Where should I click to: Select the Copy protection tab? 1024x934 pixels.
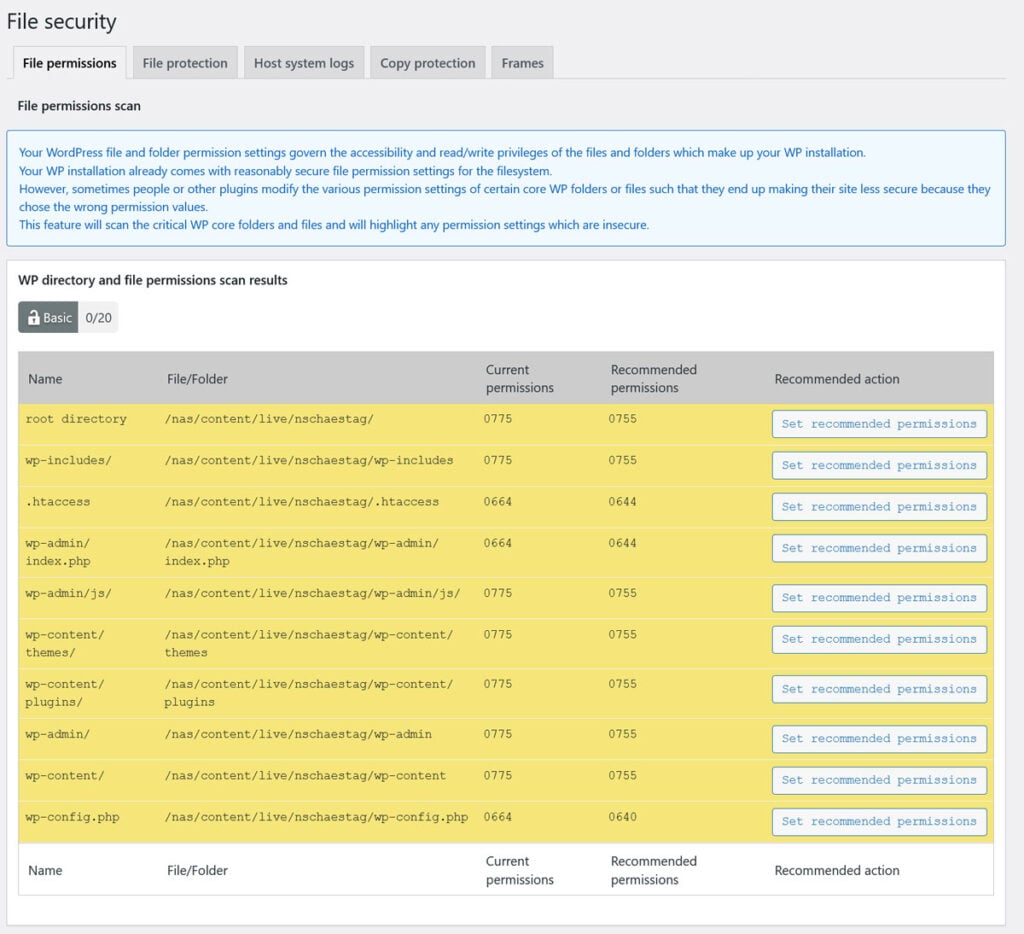point(427,62)
